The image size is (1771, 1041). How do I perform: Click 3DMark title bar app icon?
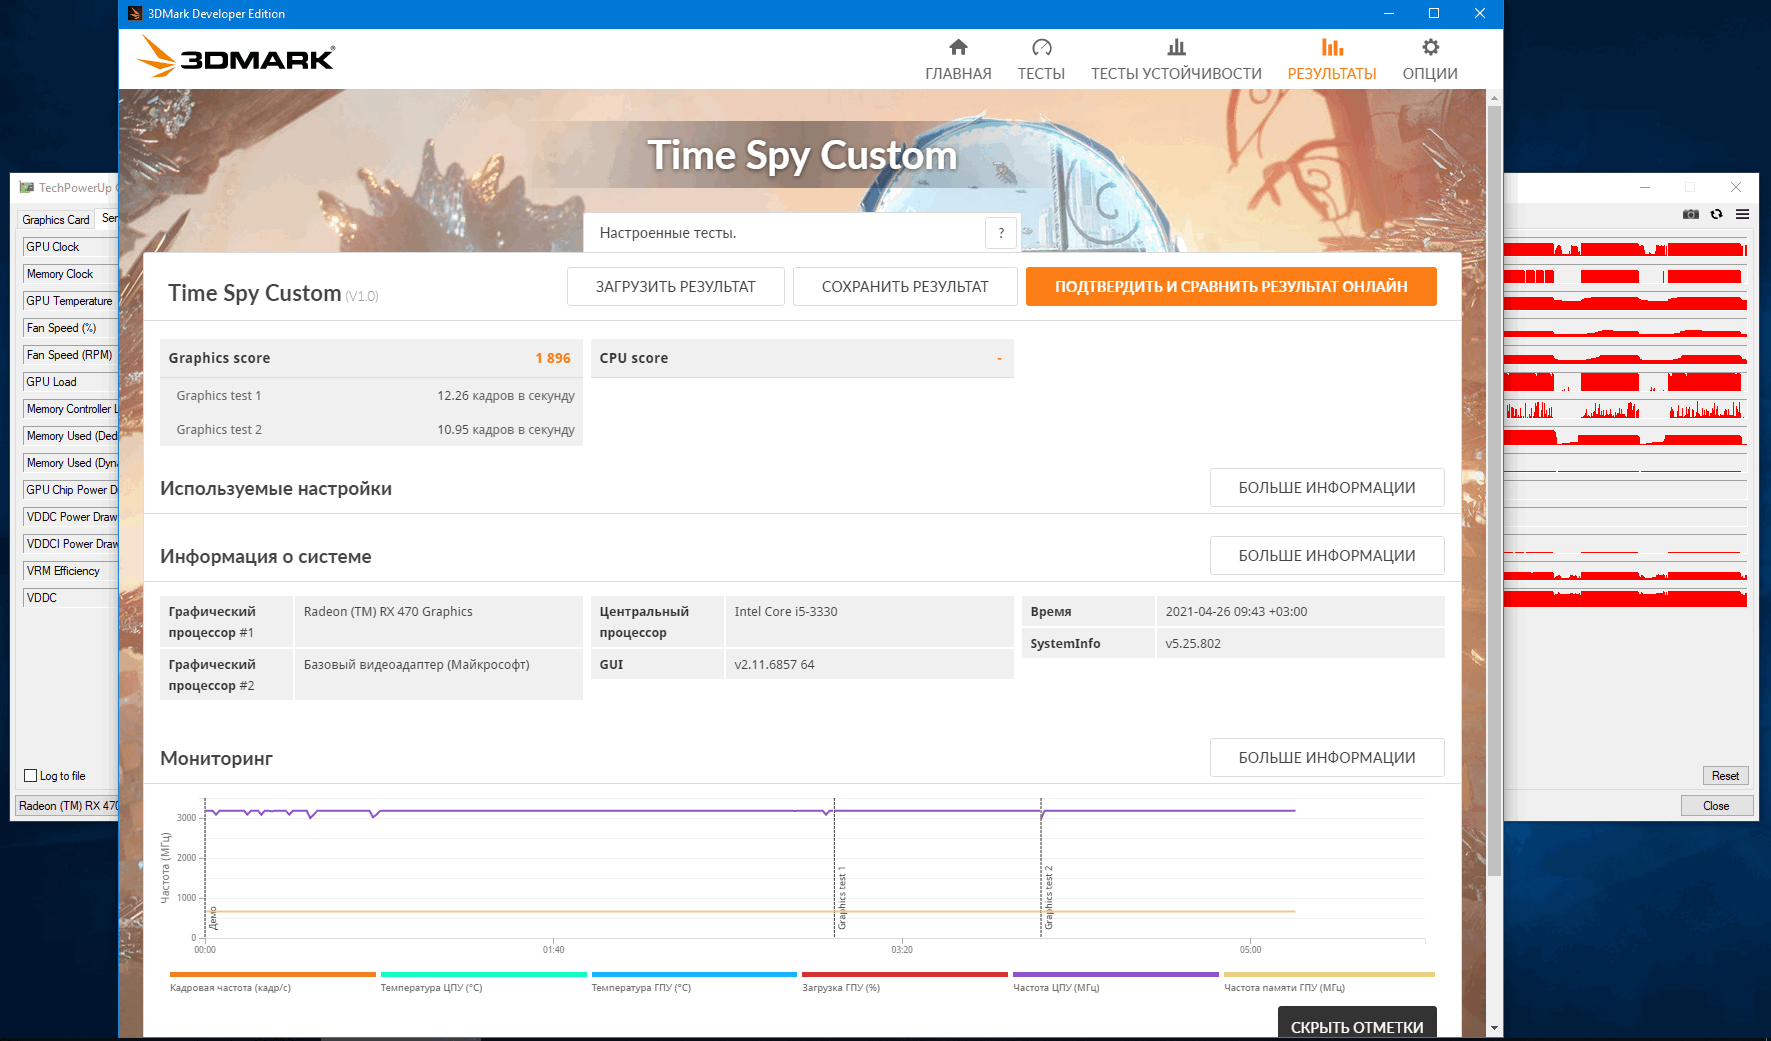pos(135,14)
